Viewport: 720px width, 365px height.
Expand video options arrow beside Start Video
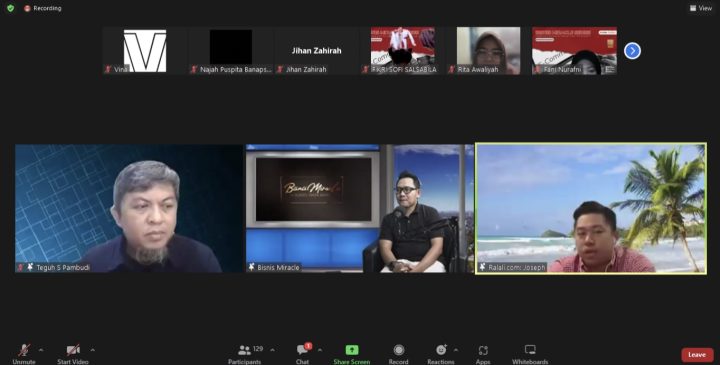click(x=92, y=350)
